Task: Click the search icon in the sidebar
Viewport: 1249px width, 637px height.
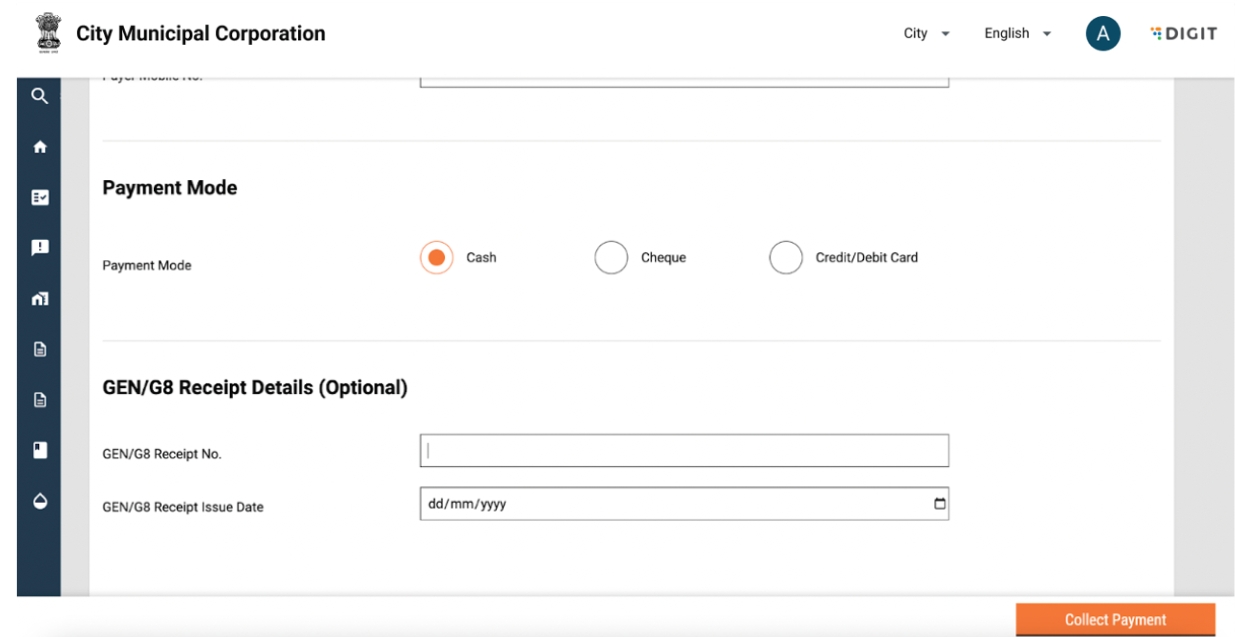Action: pyautogui.click(x=39, y=96)
